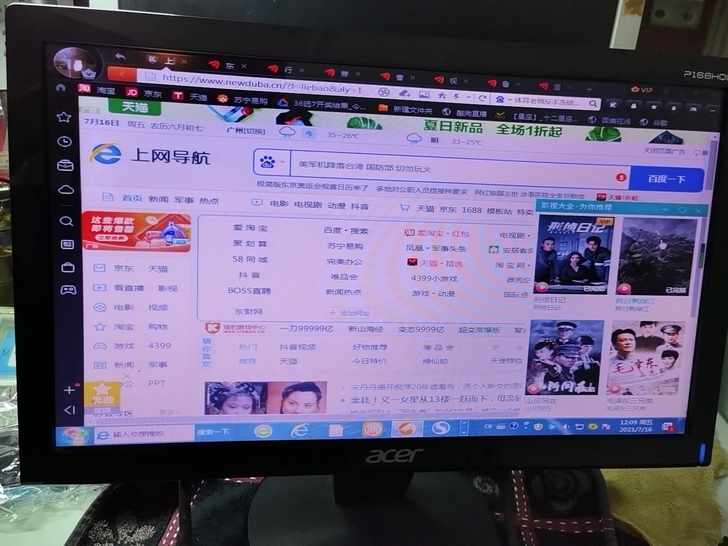Click the main Baidu search input
Viewport: 728px width, 546px height.
[x=460, y=172]
